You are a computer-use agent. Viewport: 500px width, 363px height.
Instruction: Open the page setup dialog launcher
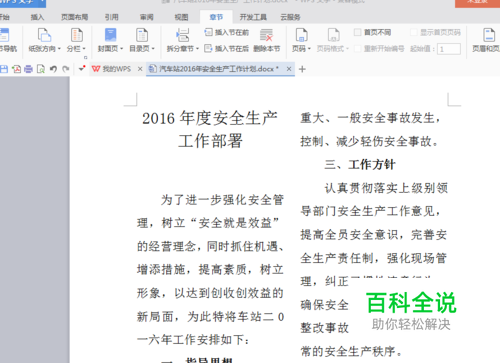click(85, 57)
